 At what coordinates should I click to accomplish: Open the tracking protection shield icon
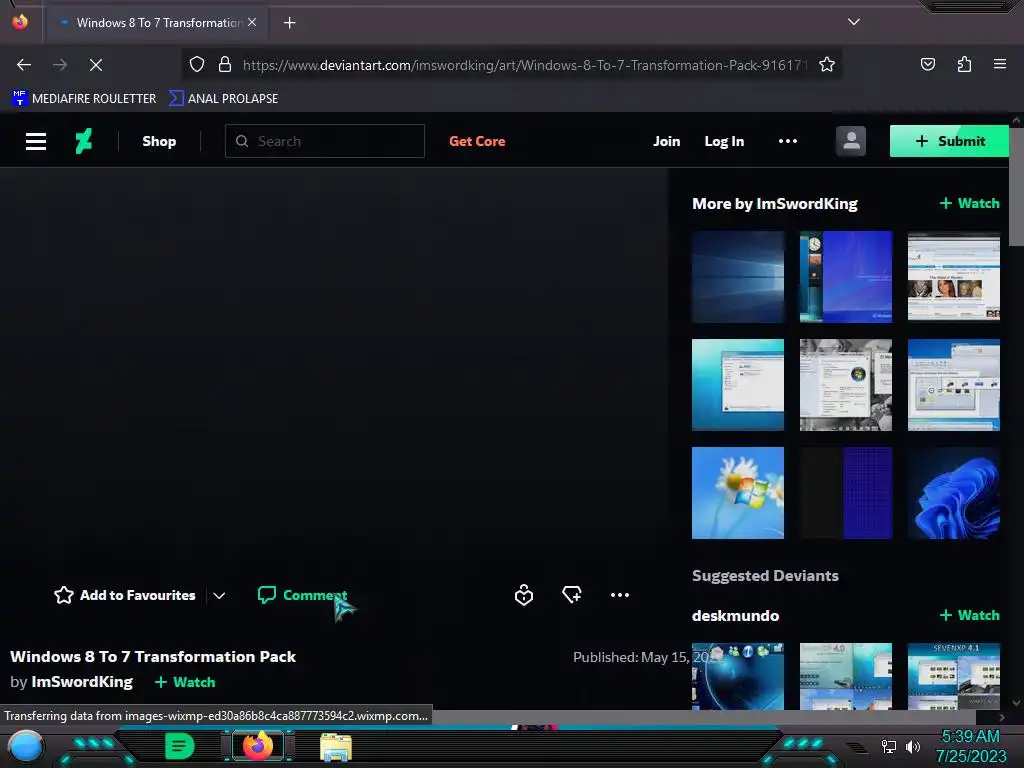coord(197,65)
